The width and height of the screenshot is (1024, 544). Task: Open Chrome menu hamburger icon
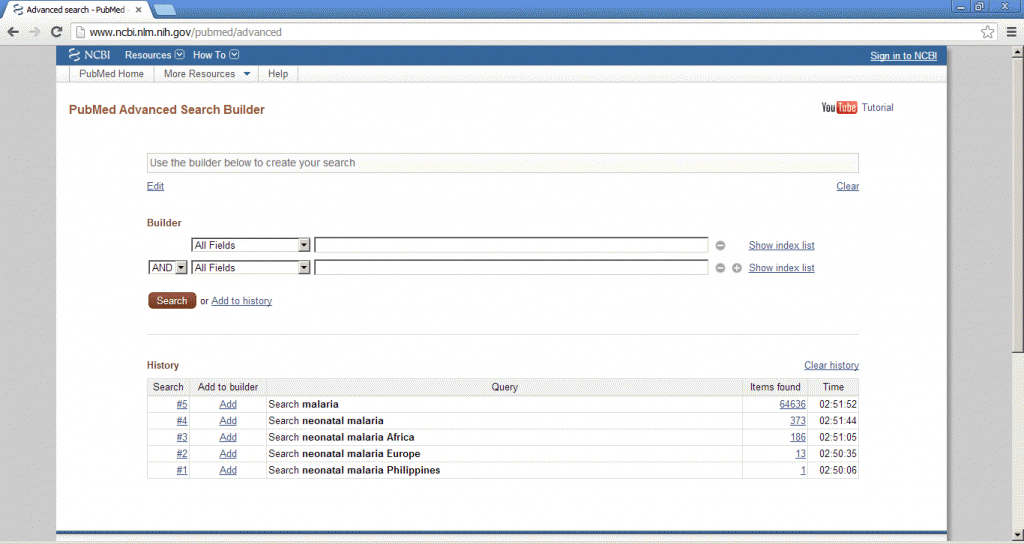tap(1011, 32)
